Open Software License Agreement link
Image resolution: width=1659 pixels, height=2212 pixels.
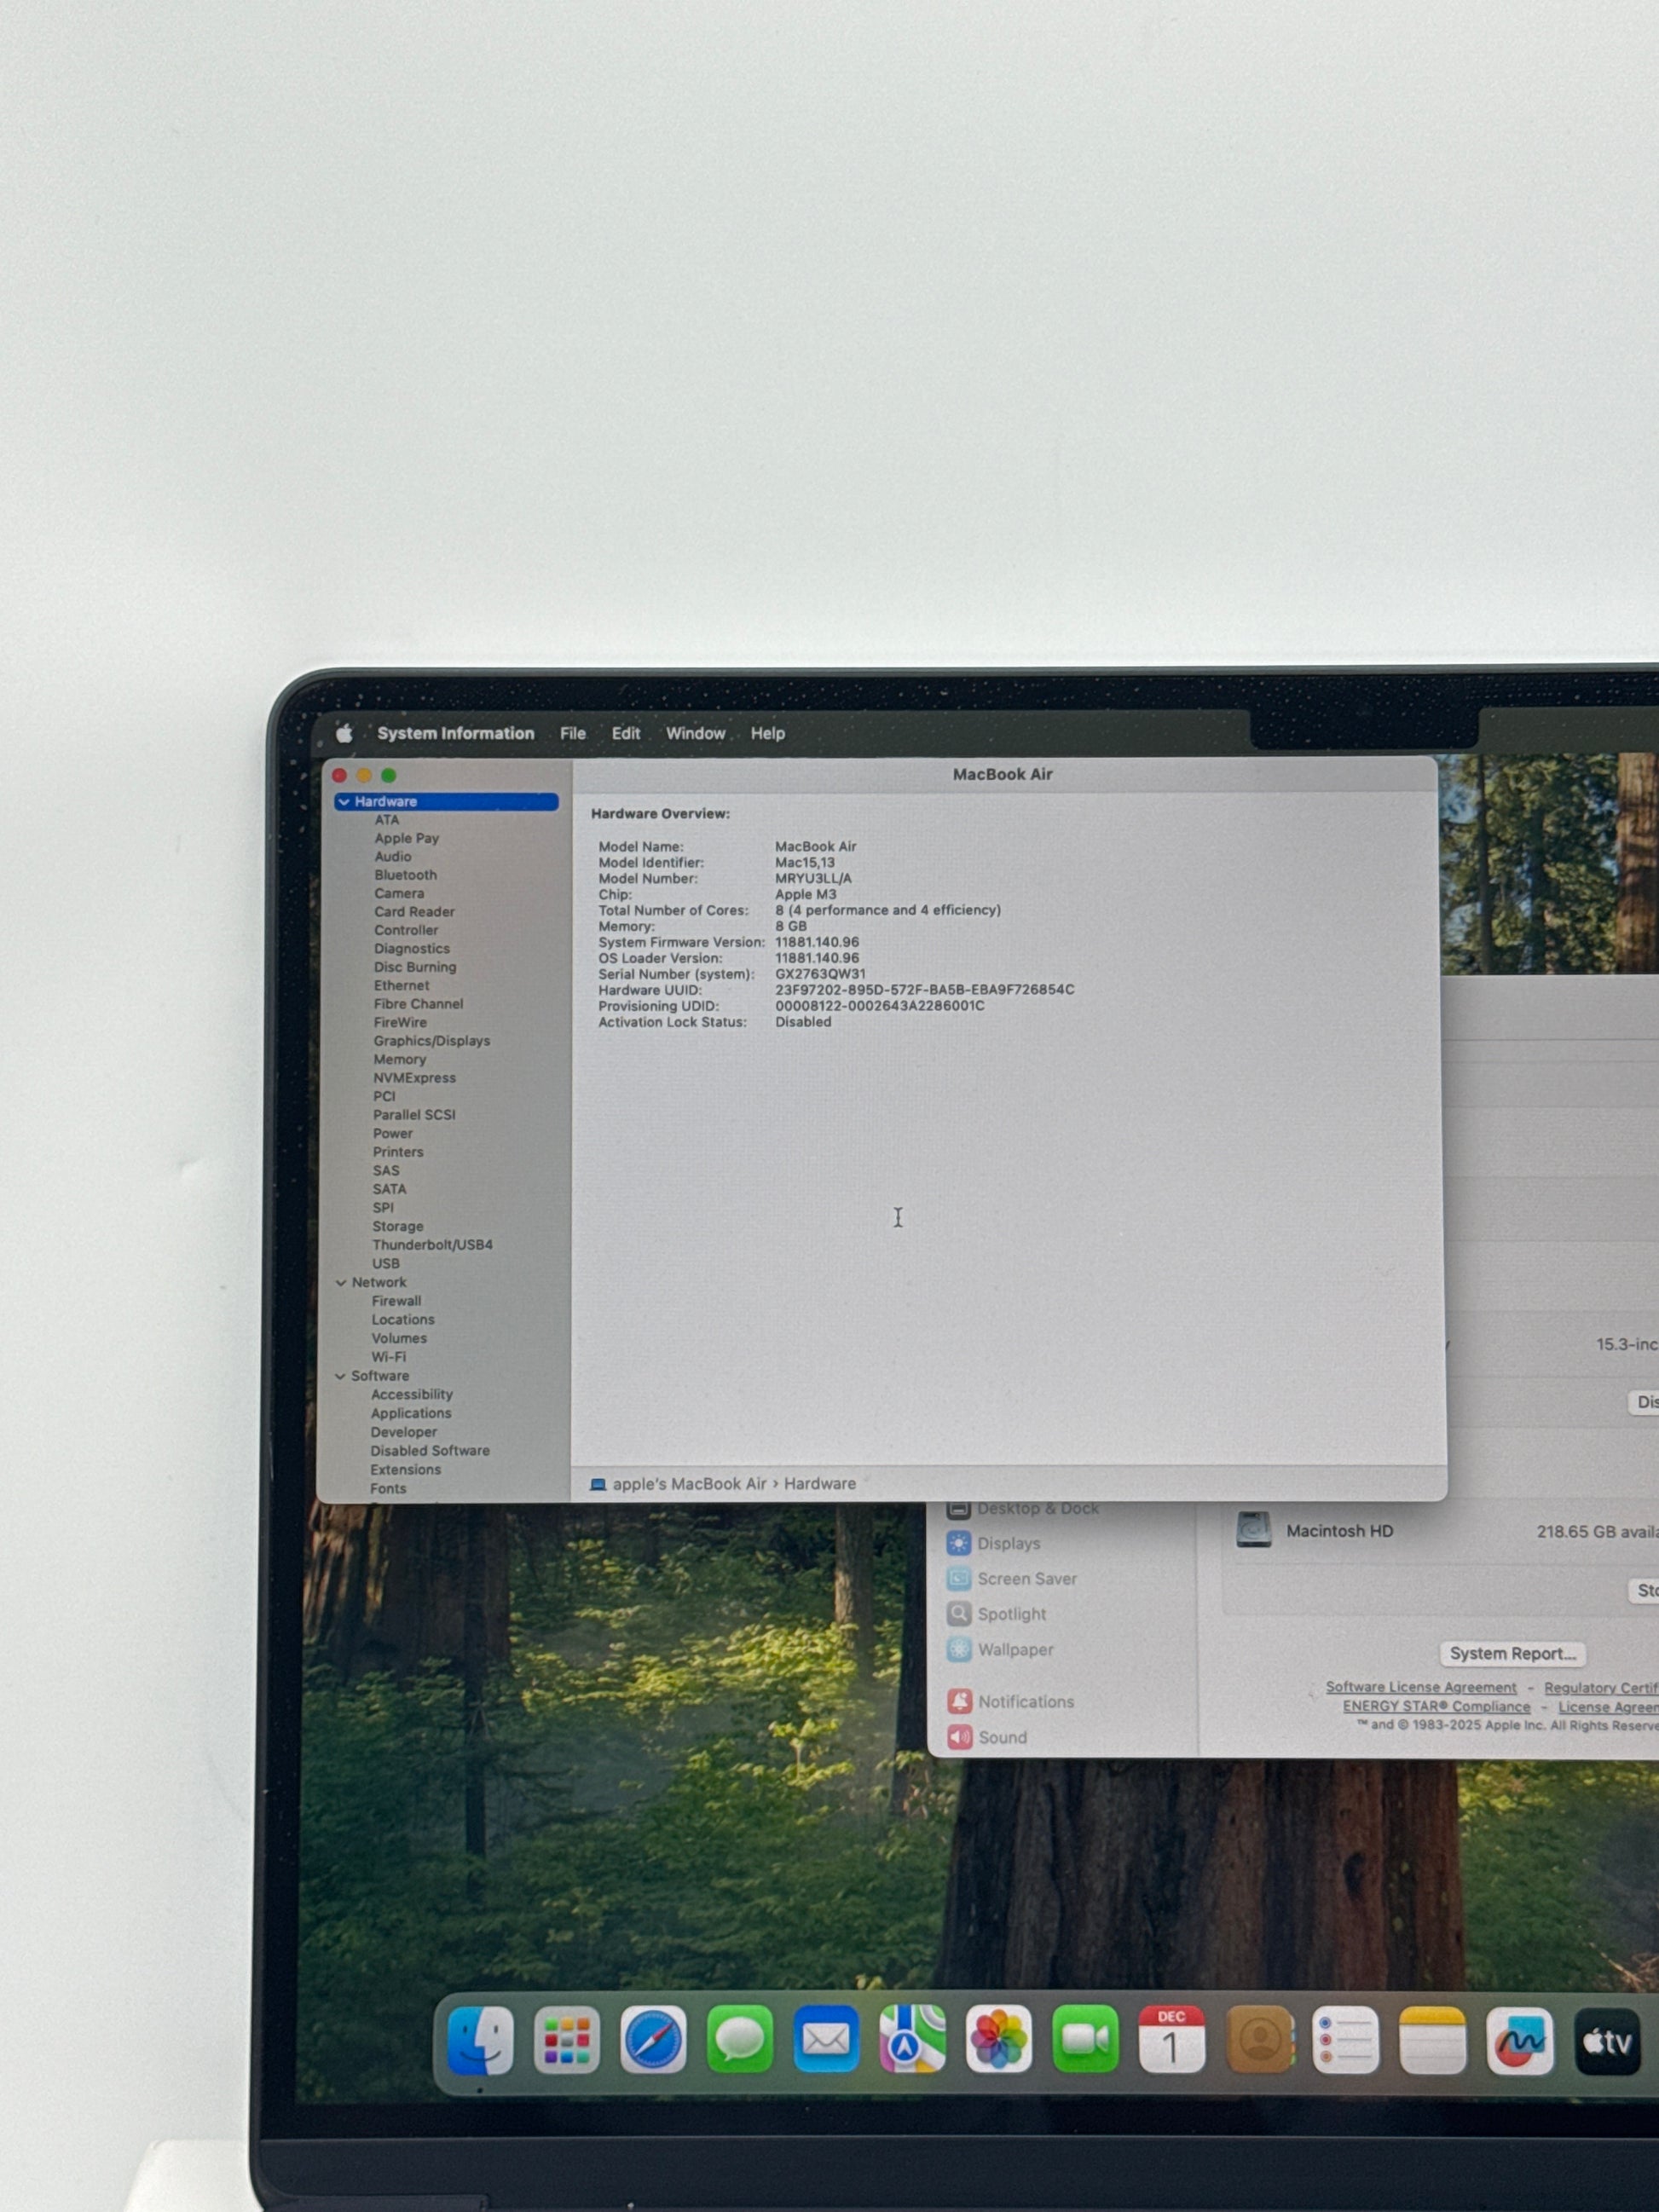1420,1687
